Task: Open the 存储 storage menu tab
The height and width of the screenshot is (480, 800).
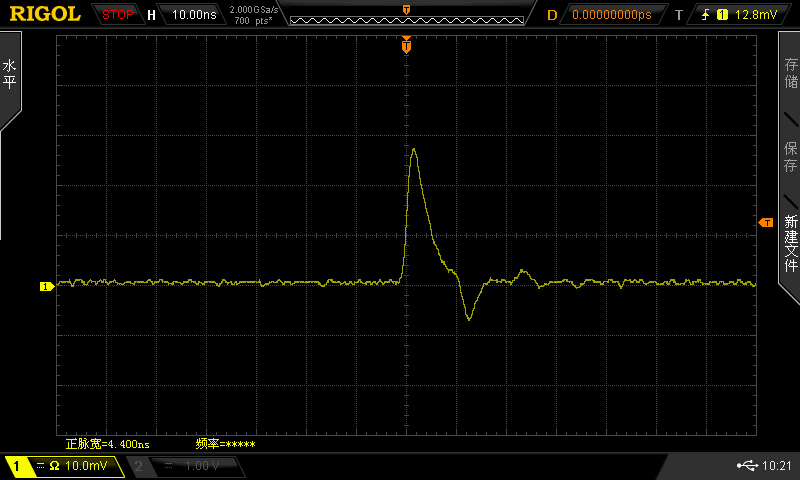Action: click(x=790, y=73)
